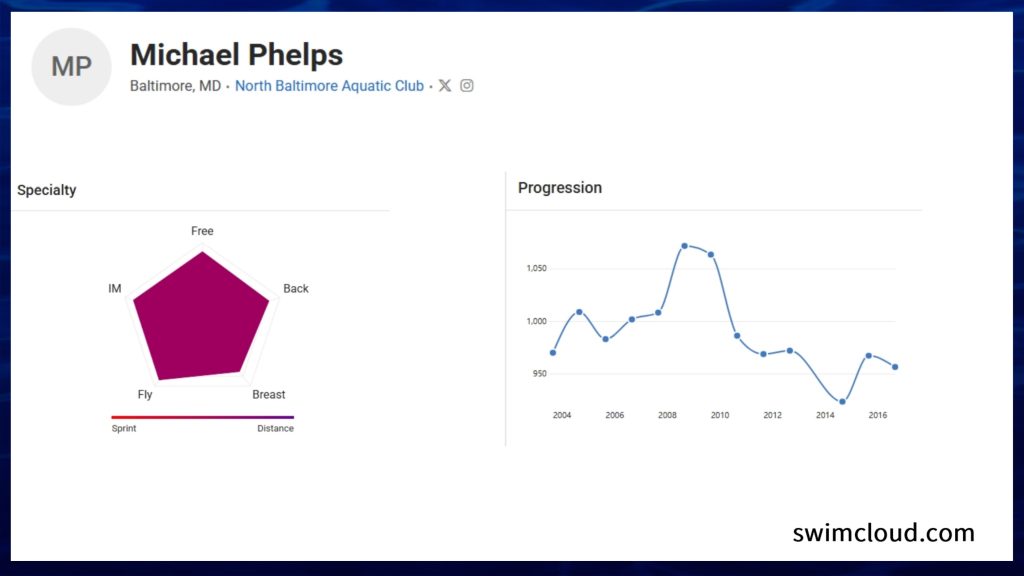Click the Sprint to Distance gradient bar

202,417
